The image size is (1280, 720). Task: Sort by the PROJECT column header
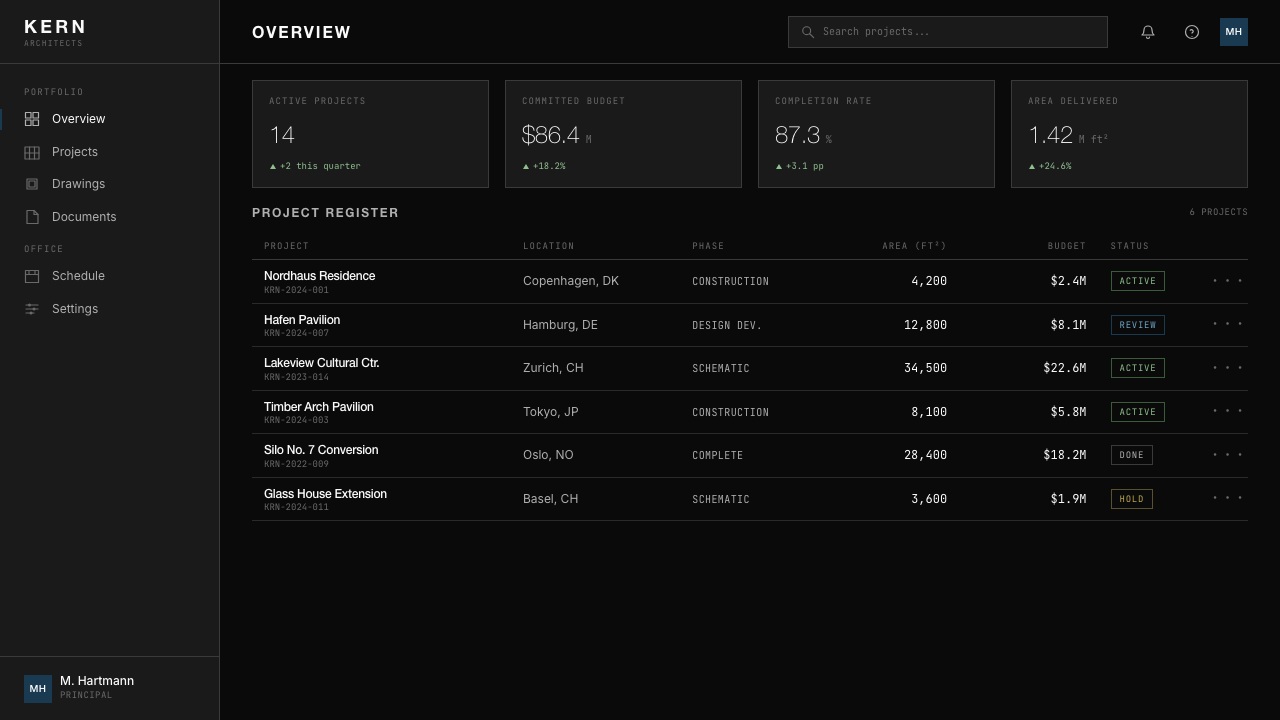[286, 246]
